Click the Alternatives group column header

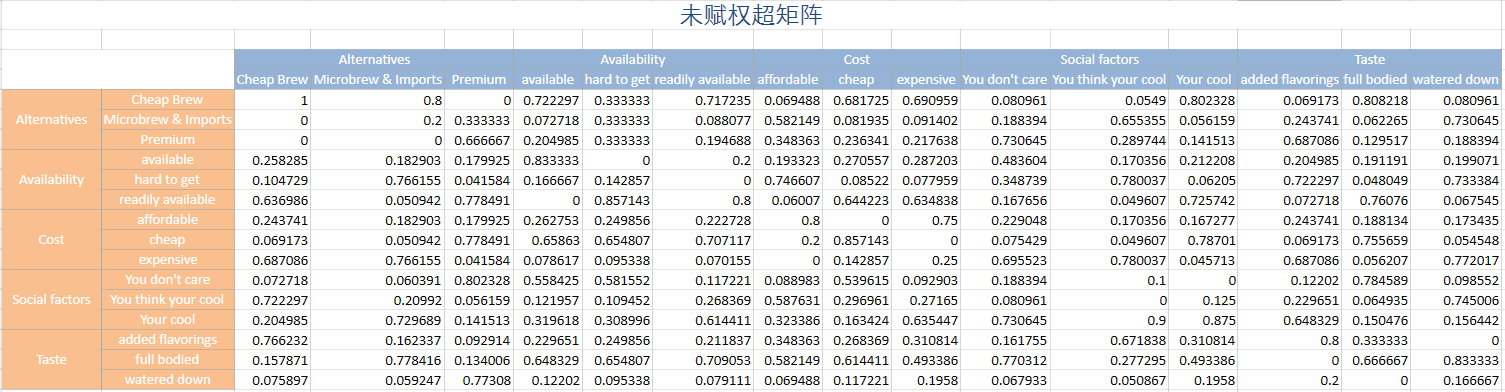(374, 60)
